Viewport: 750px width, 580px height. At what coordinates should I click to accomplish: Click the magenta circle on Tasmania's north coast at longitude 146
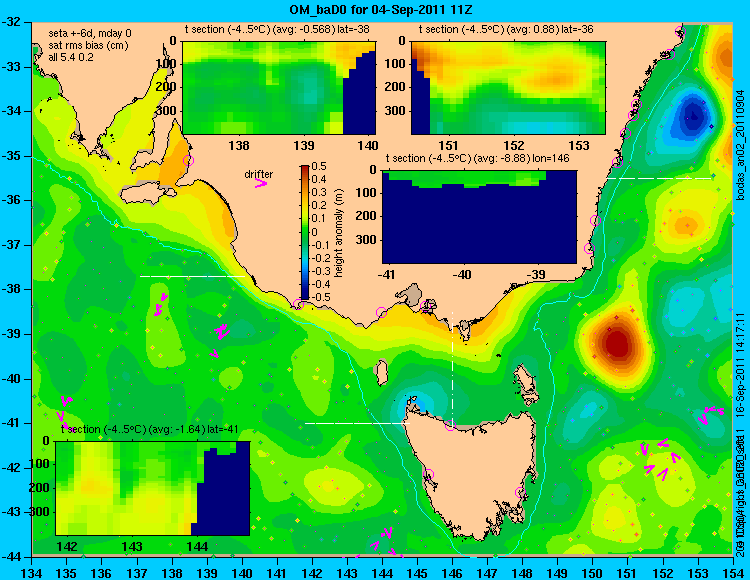point(450,425)
